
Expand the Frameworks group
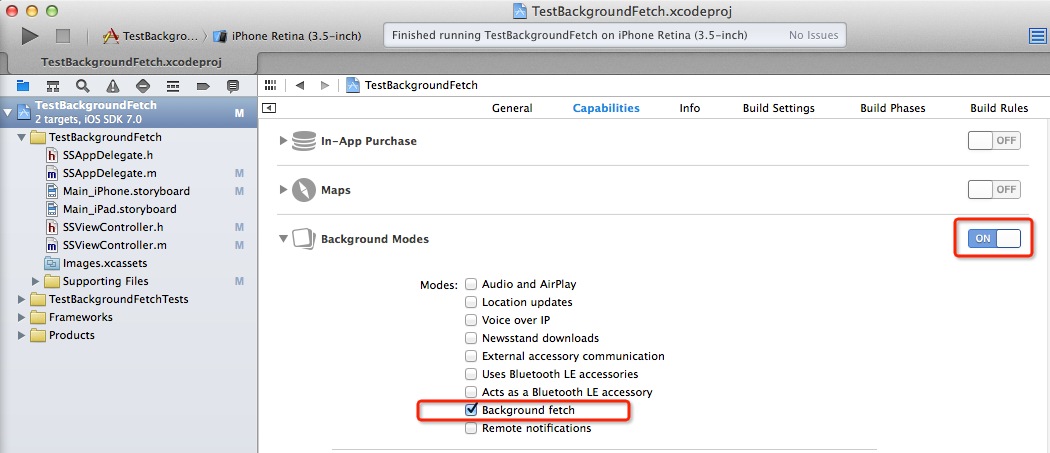[23, 317]
